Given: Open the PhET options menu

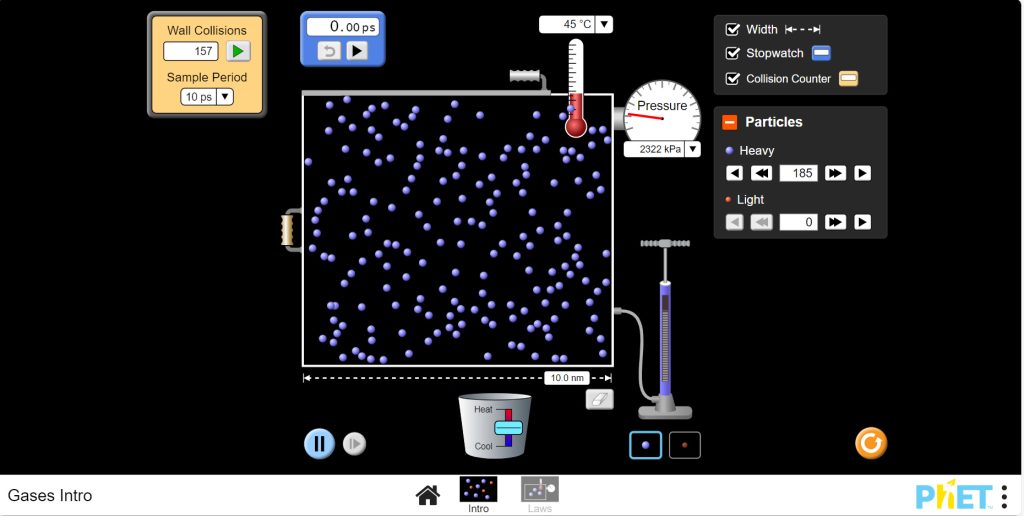Looking at the screenshot, I should [1004, 496].
